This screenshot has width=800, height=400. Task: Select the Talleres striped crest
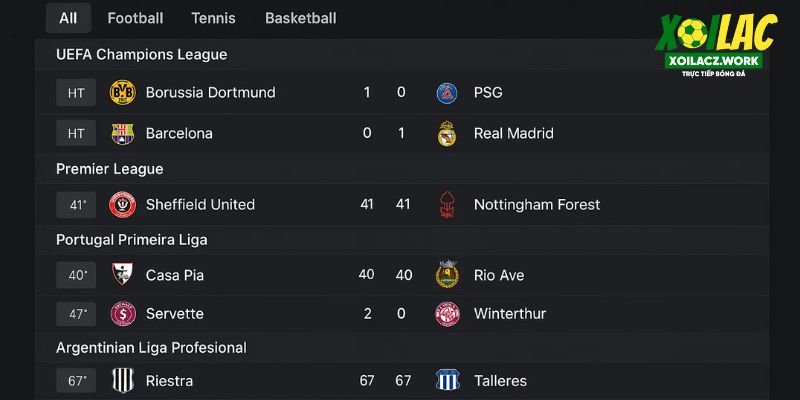(447, 381)
